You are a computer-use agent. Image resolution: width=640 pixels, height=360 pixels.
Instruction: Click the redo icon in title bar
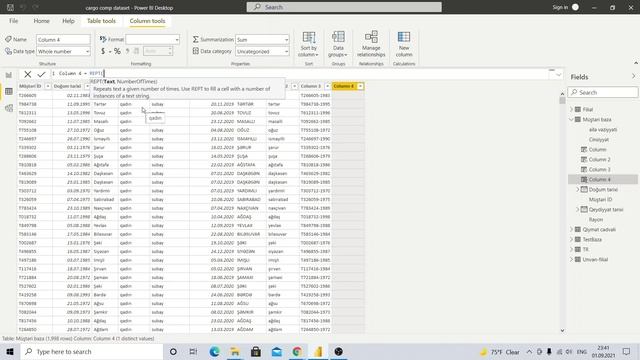36,7
